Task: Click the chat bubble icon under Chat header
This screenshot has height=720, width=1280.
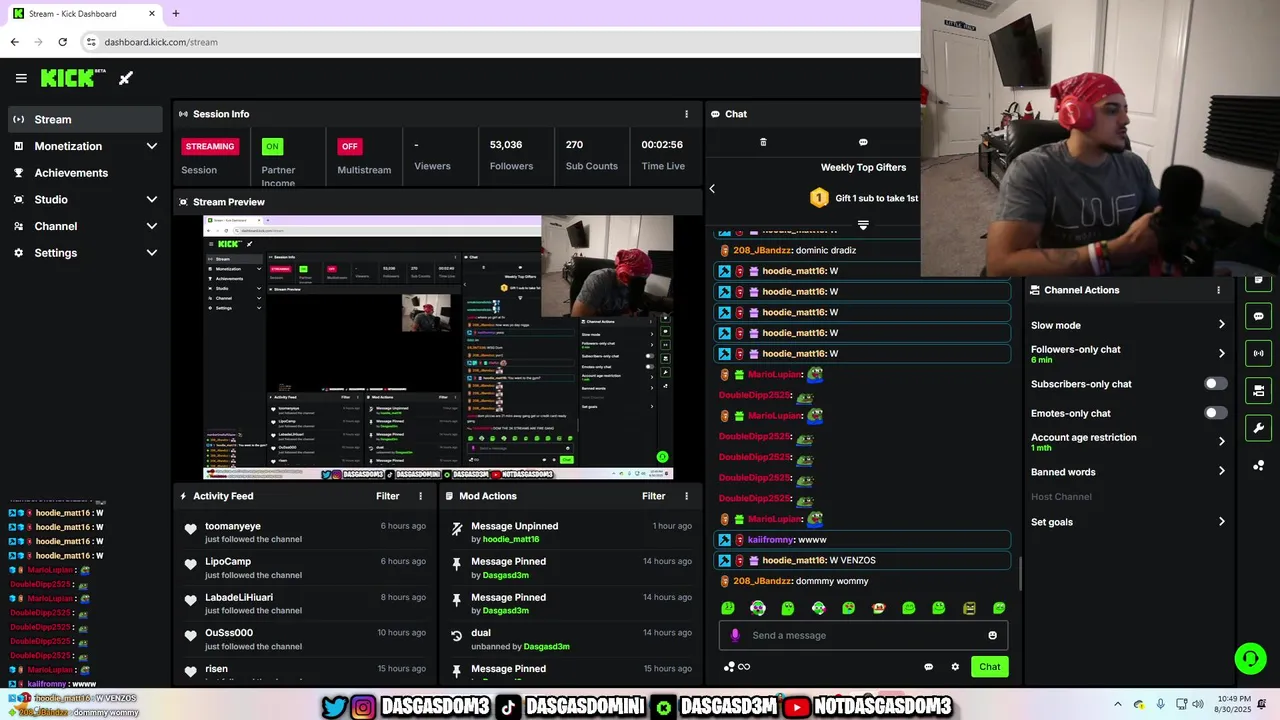Action: (863, 142)
